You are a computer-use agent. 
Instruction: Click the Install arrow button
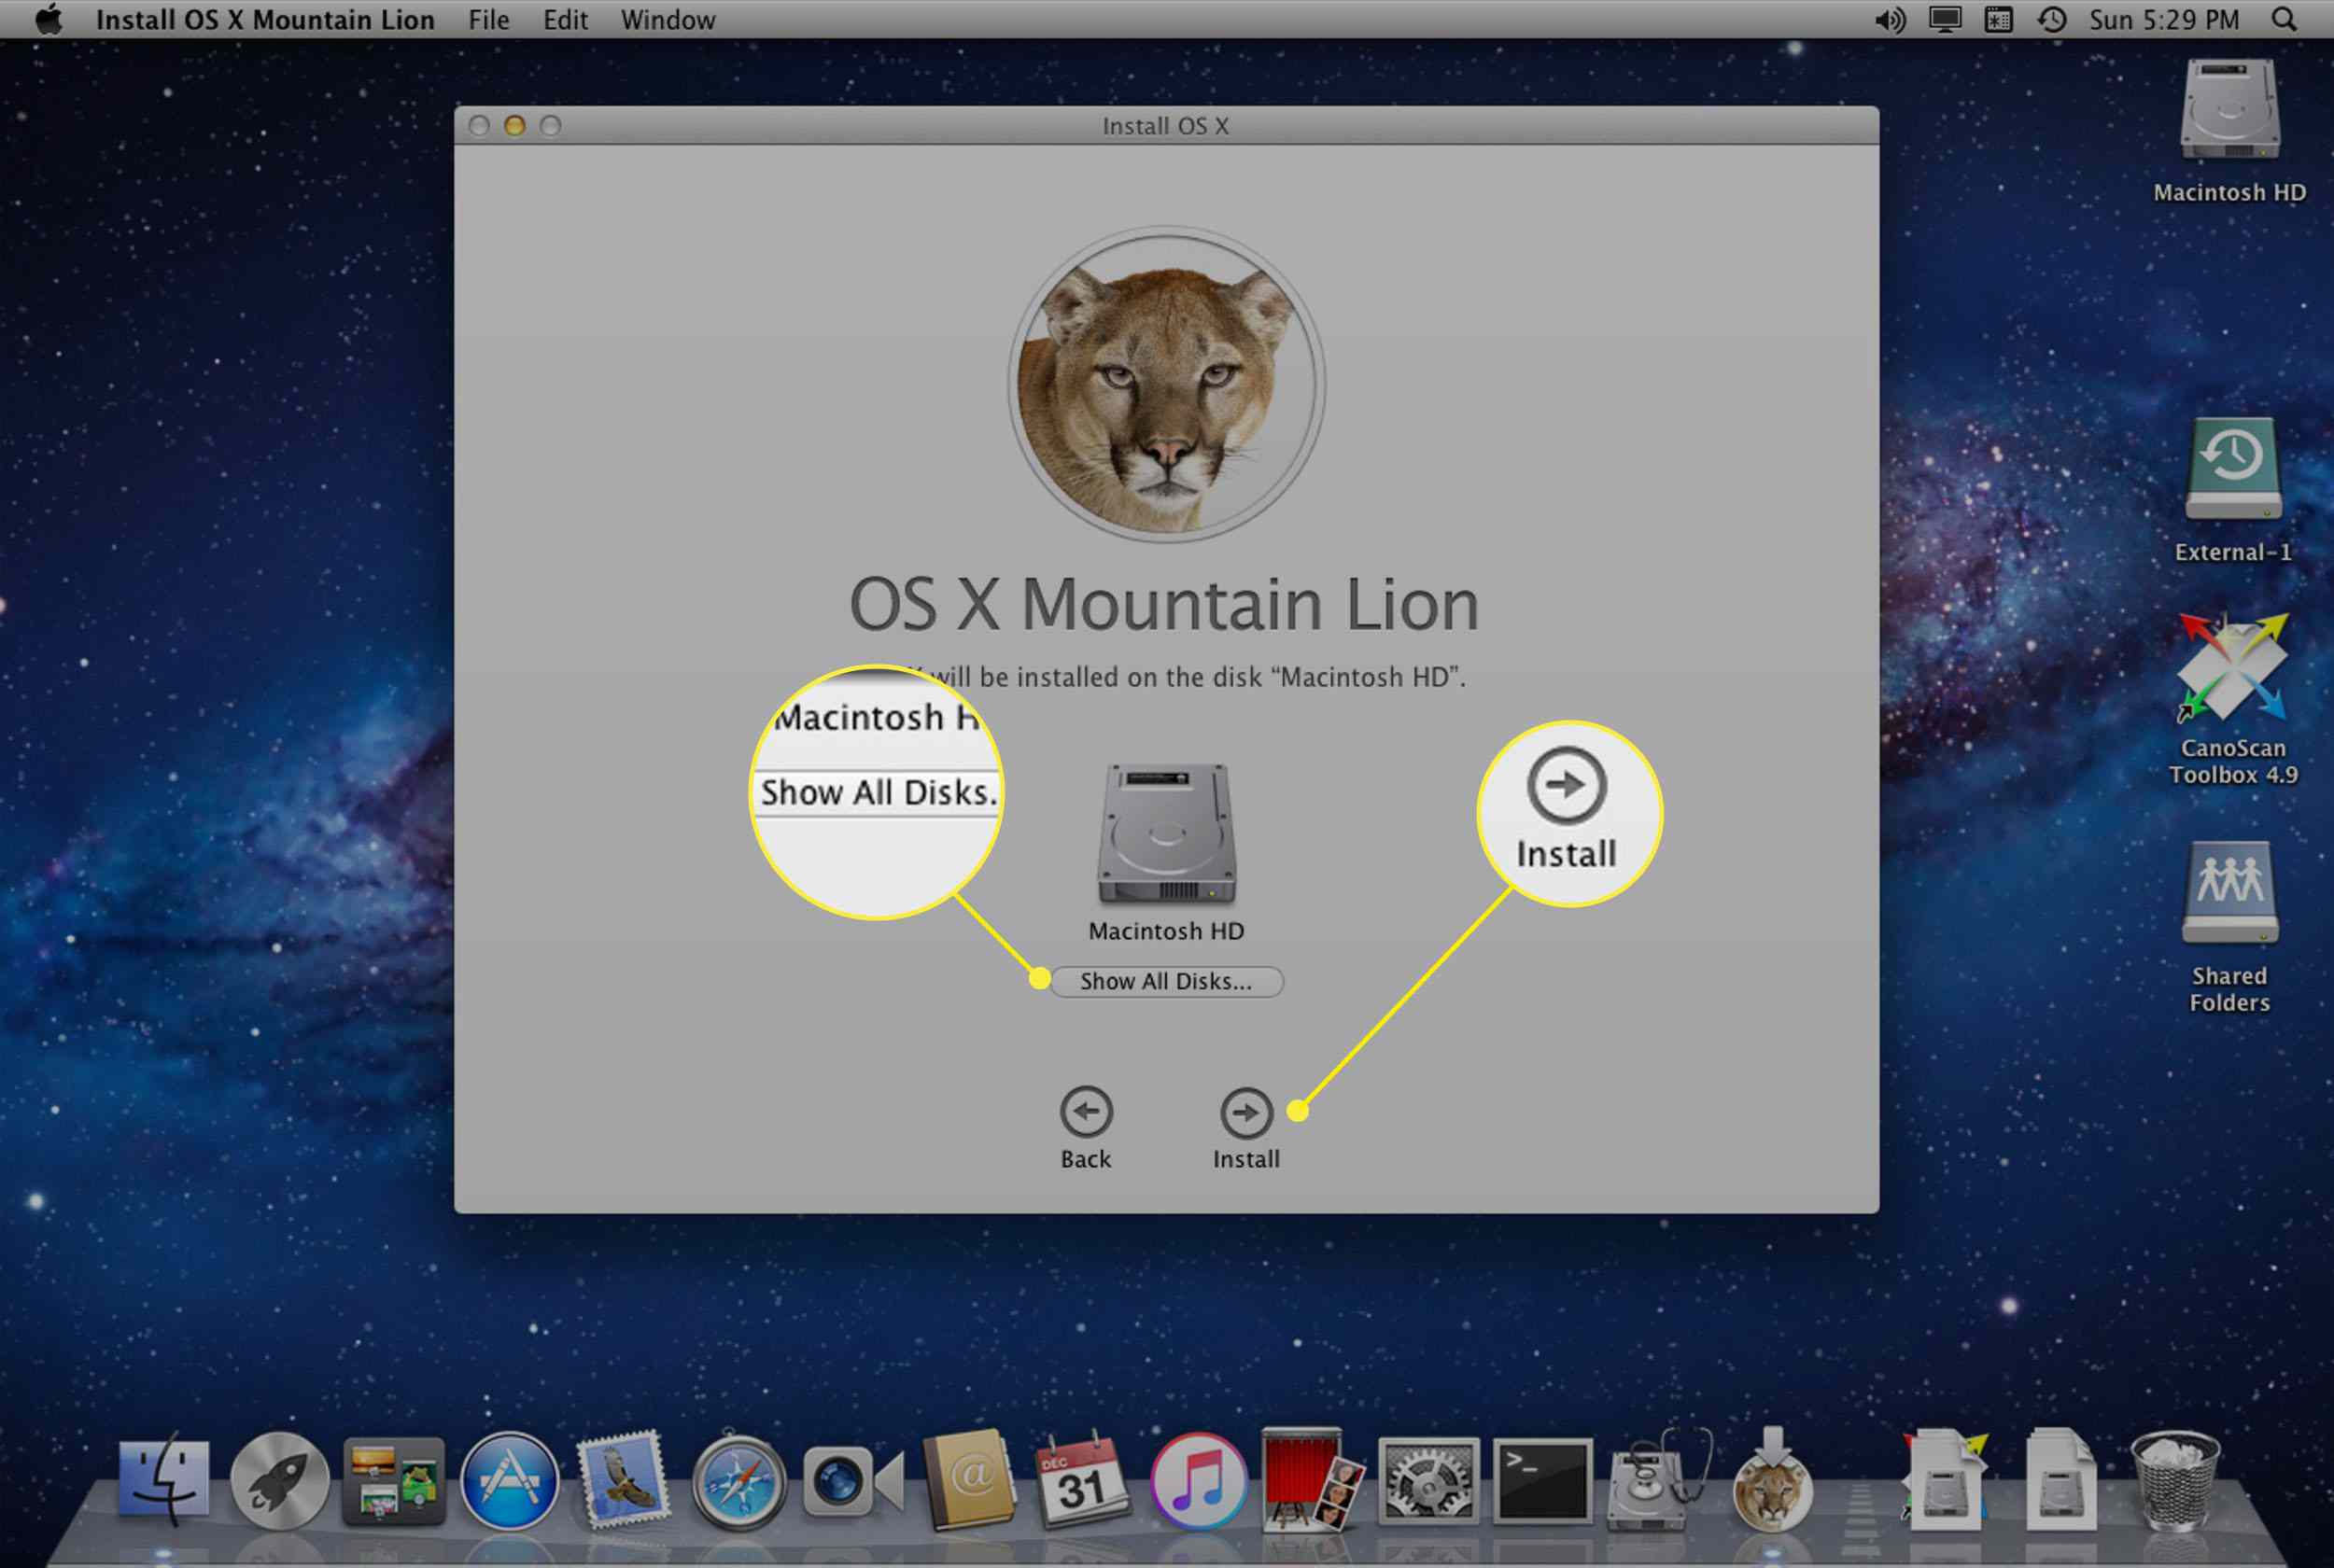pos(1246,1112)
